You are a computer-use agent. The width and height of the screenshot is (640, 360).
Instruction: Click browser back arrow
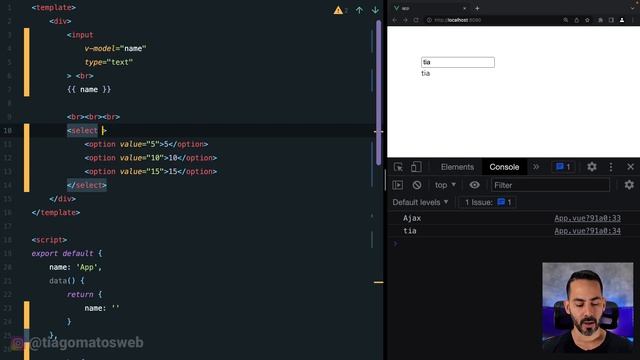[x=395, y=20]
